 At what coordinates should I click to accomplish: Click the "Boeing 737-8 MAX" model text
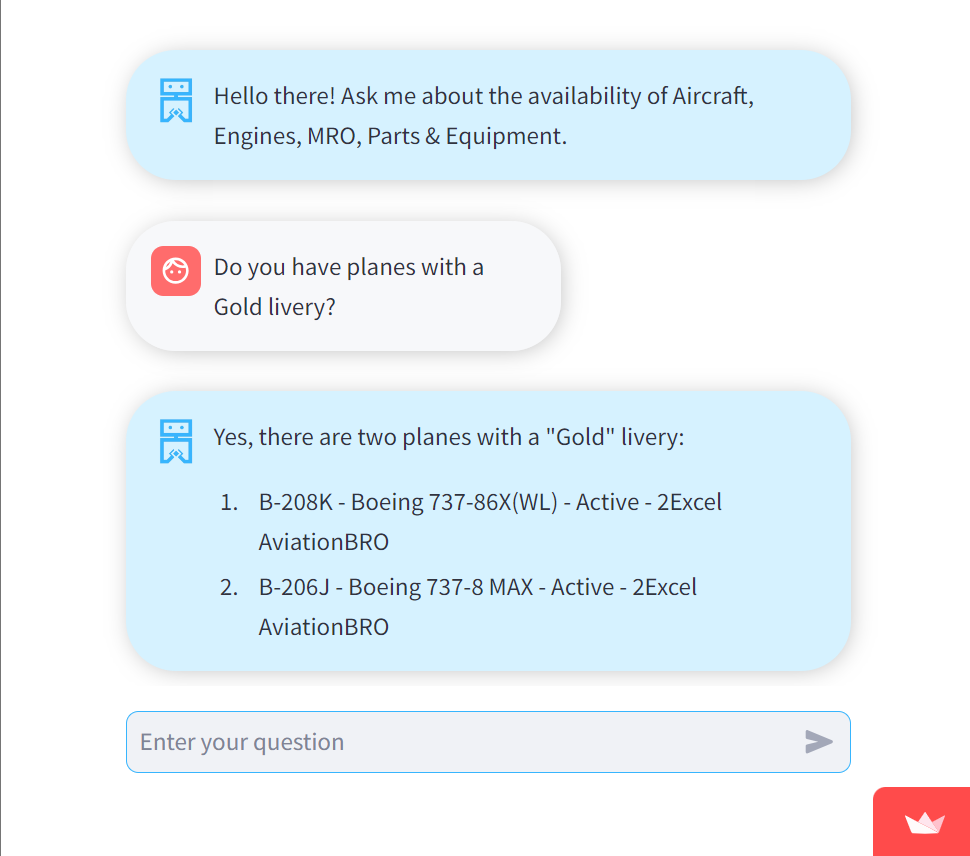point(440,587)
